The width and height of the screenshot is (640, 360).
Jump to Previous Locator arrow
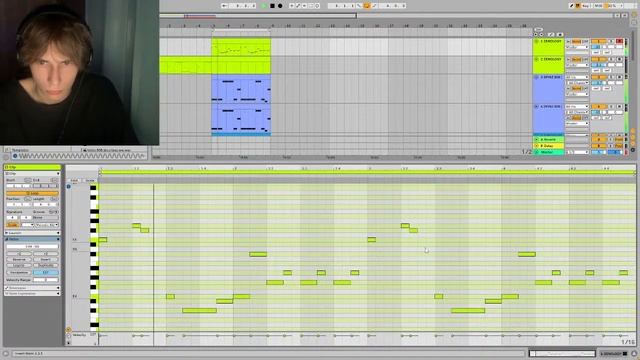(536, 34)
